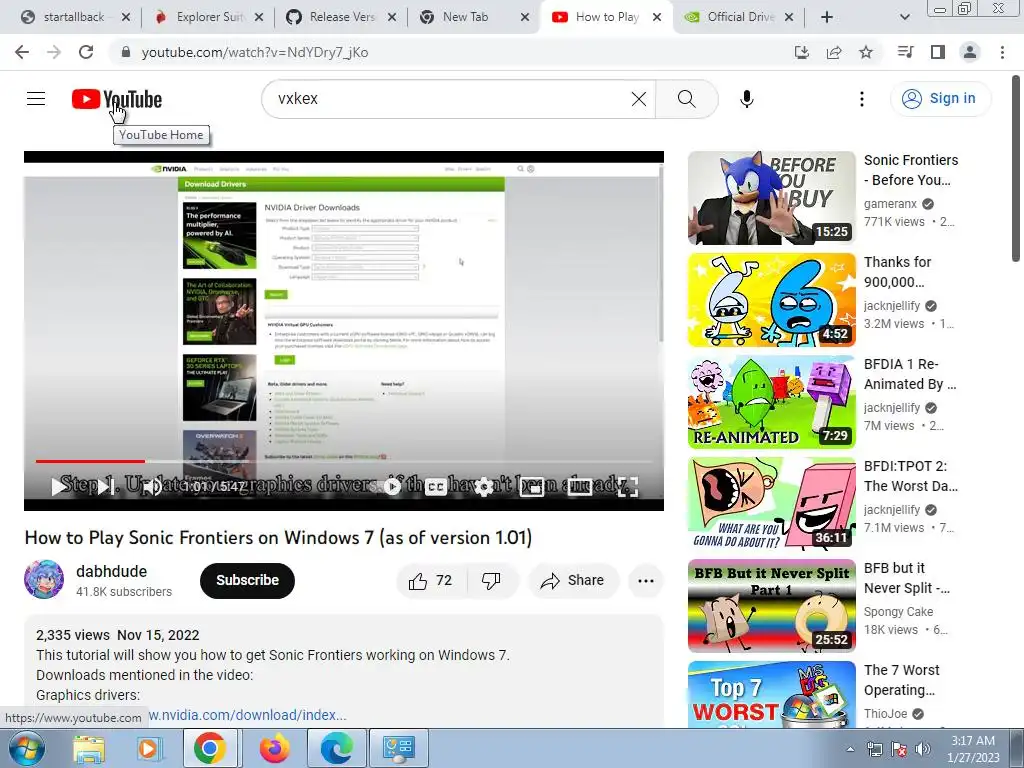Toggle Chrome side panel
This screenshot has width=1024, height=768.
(938, 52)
